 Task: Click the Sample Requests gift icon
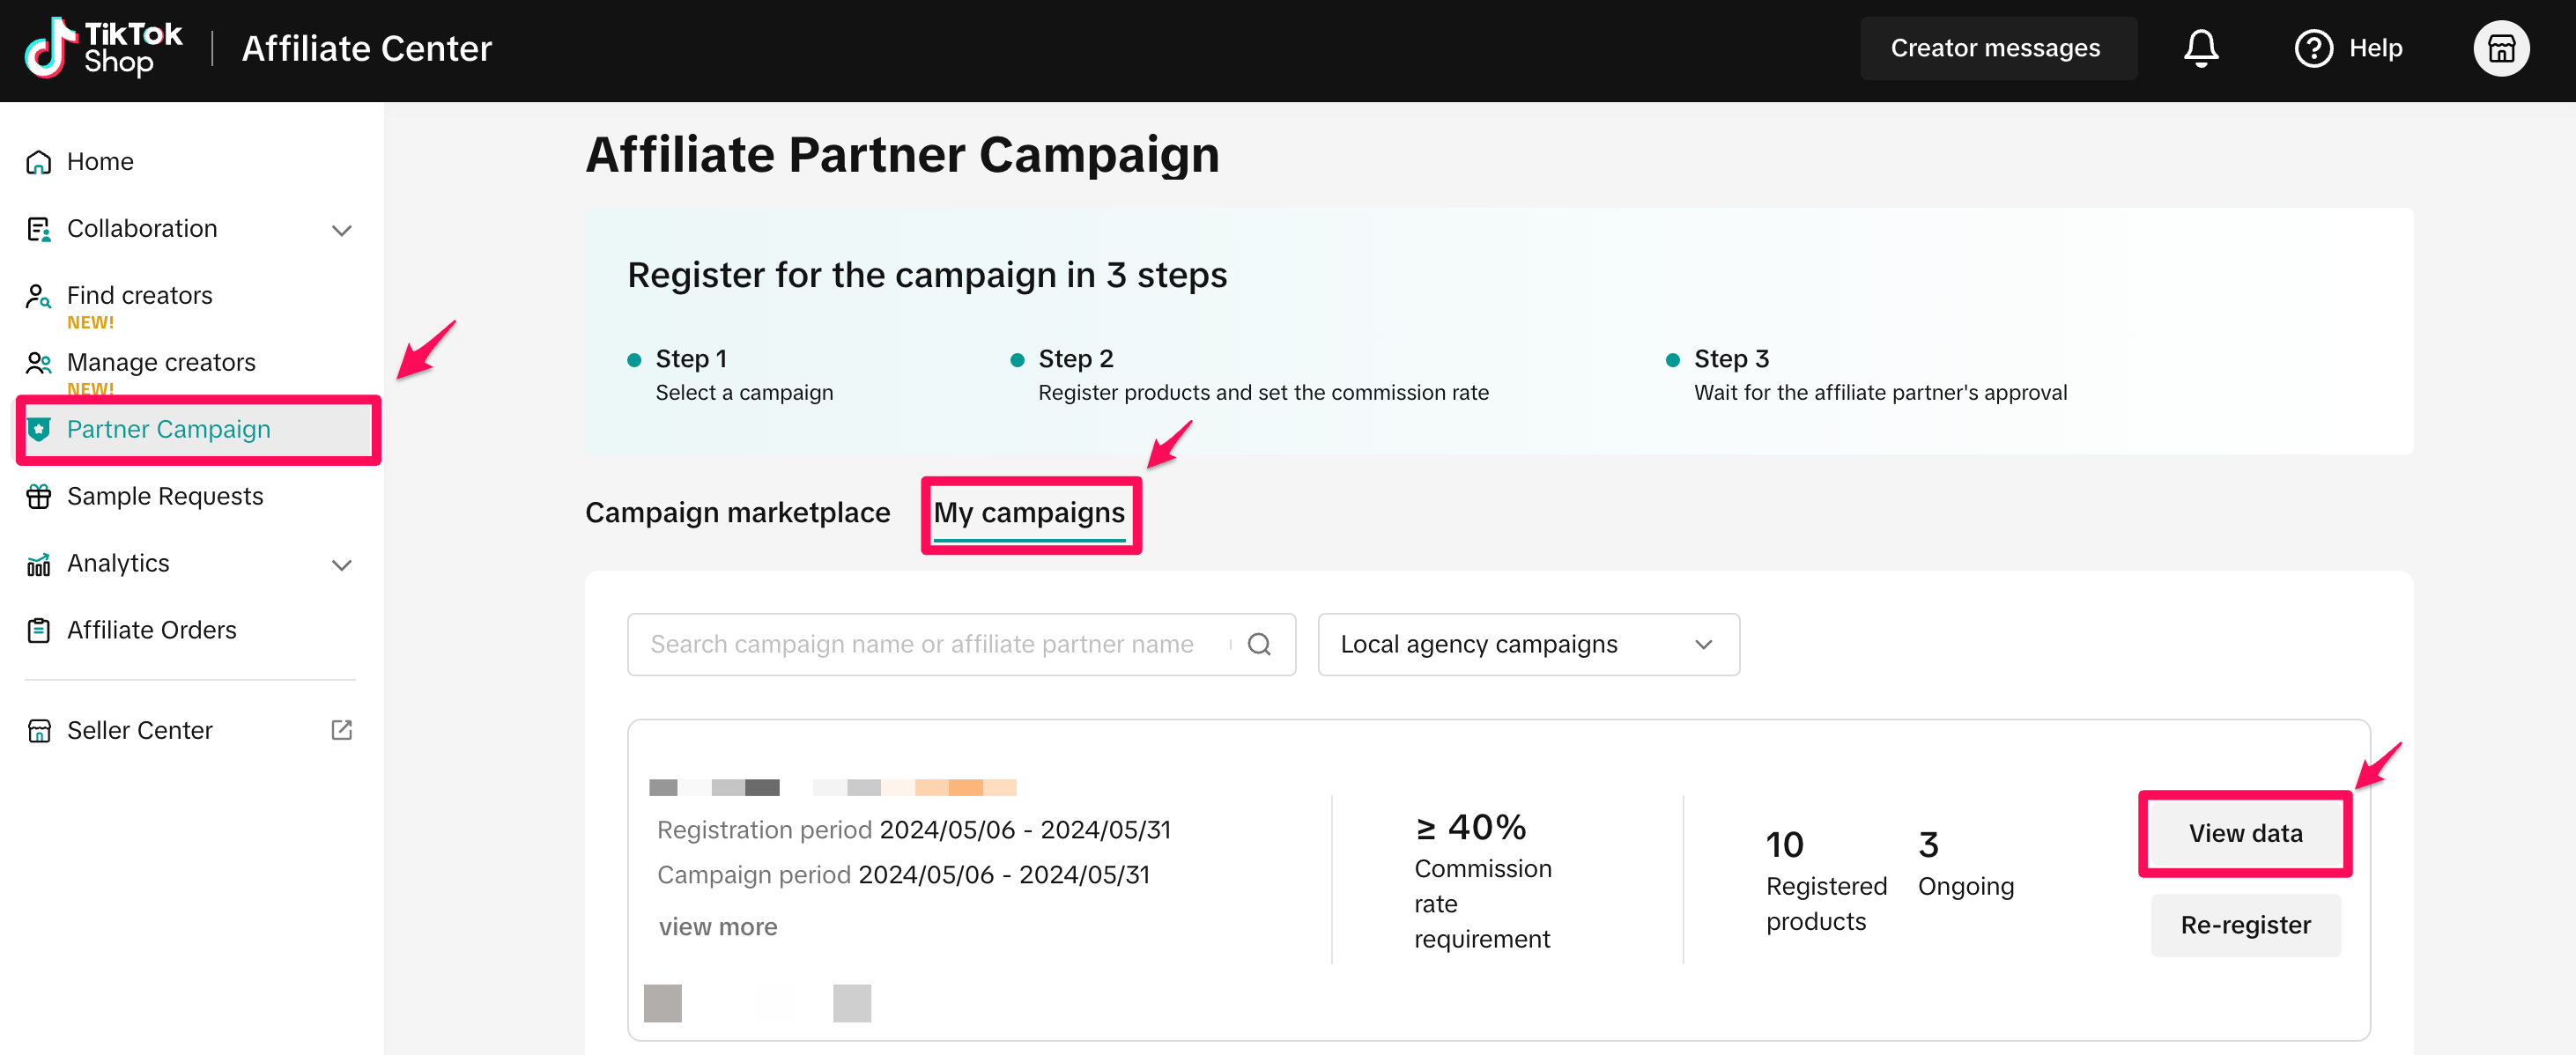(x=39, y=496)
